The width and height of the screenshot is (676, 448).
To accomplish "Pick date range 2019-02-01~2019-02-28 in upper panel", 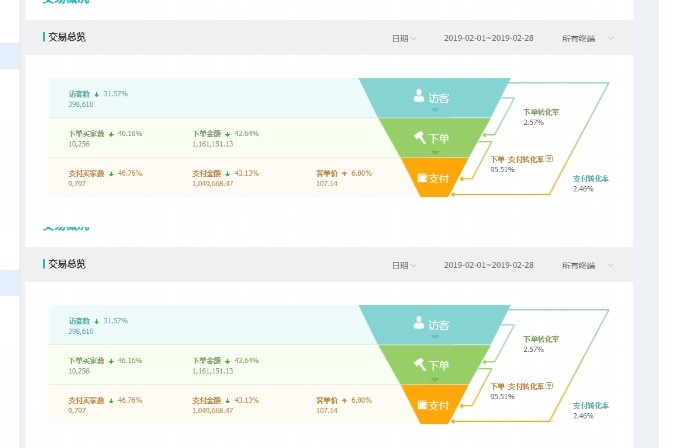I will click(488, 38).
